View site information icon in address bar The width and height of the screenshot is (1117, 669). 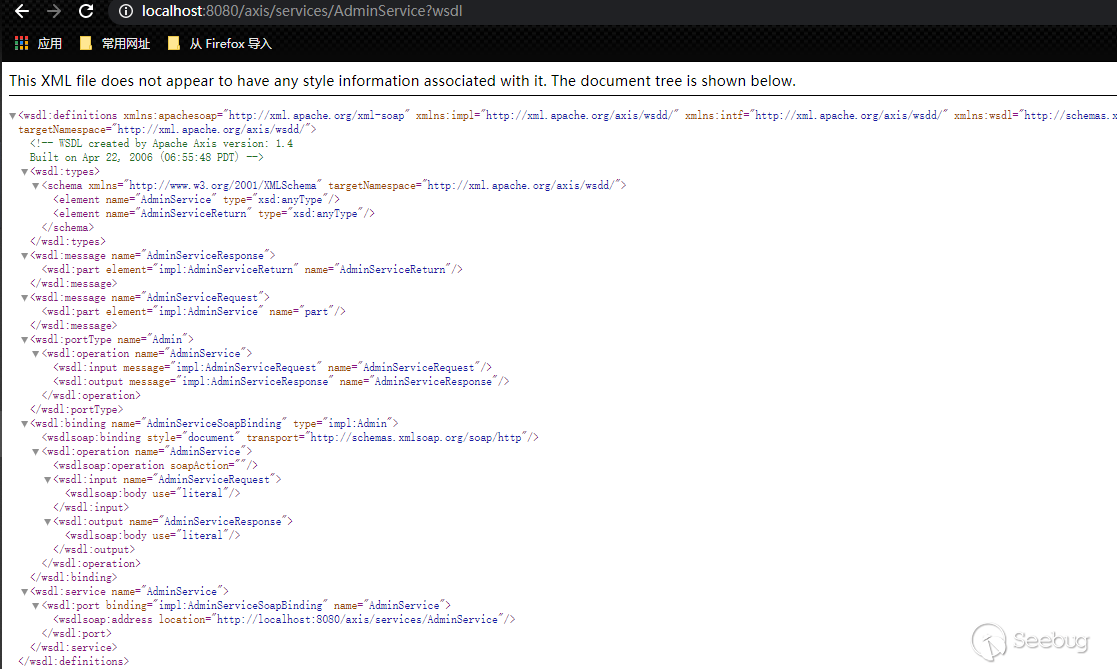(125, 11)
